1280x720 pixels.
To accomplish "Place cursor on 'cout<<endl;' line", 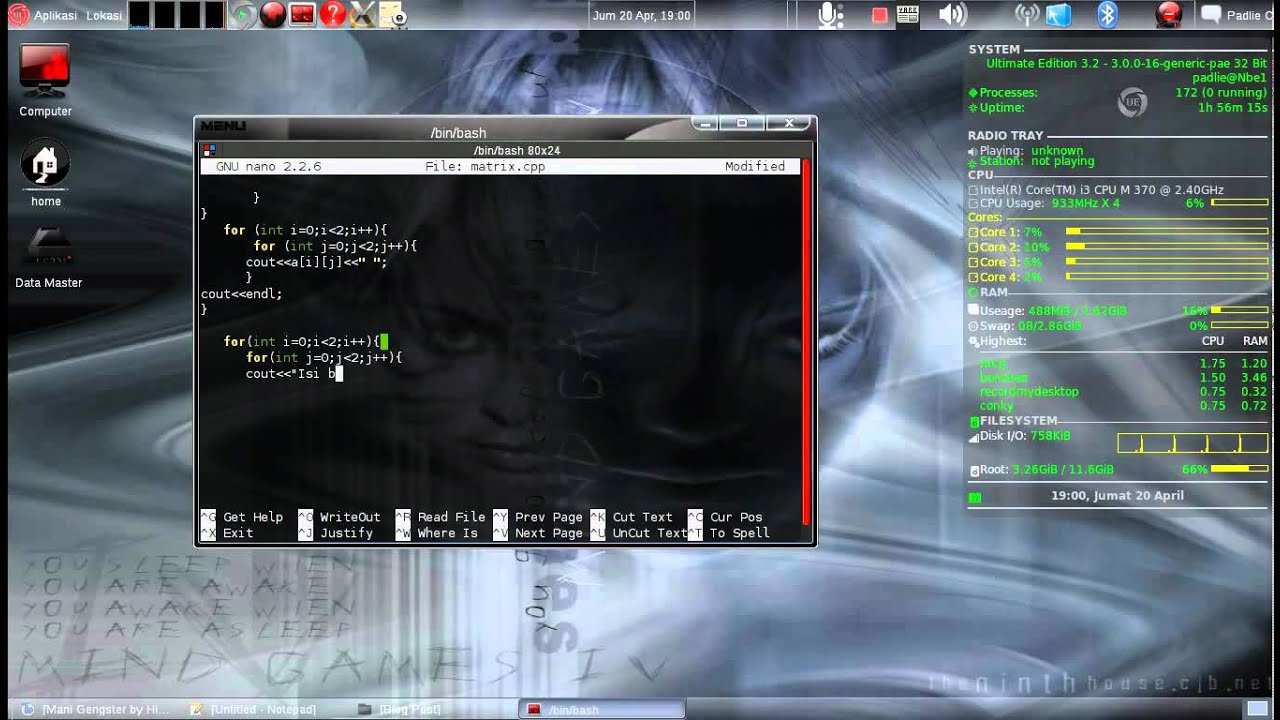I will [x=241, y=294].
